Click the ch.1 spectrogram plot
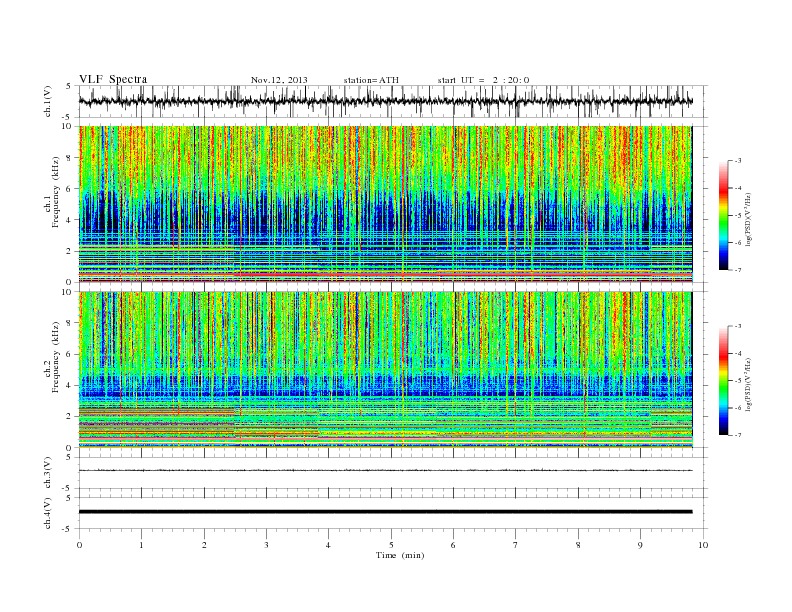Screen dimensions: 792x612 [385, 204]
